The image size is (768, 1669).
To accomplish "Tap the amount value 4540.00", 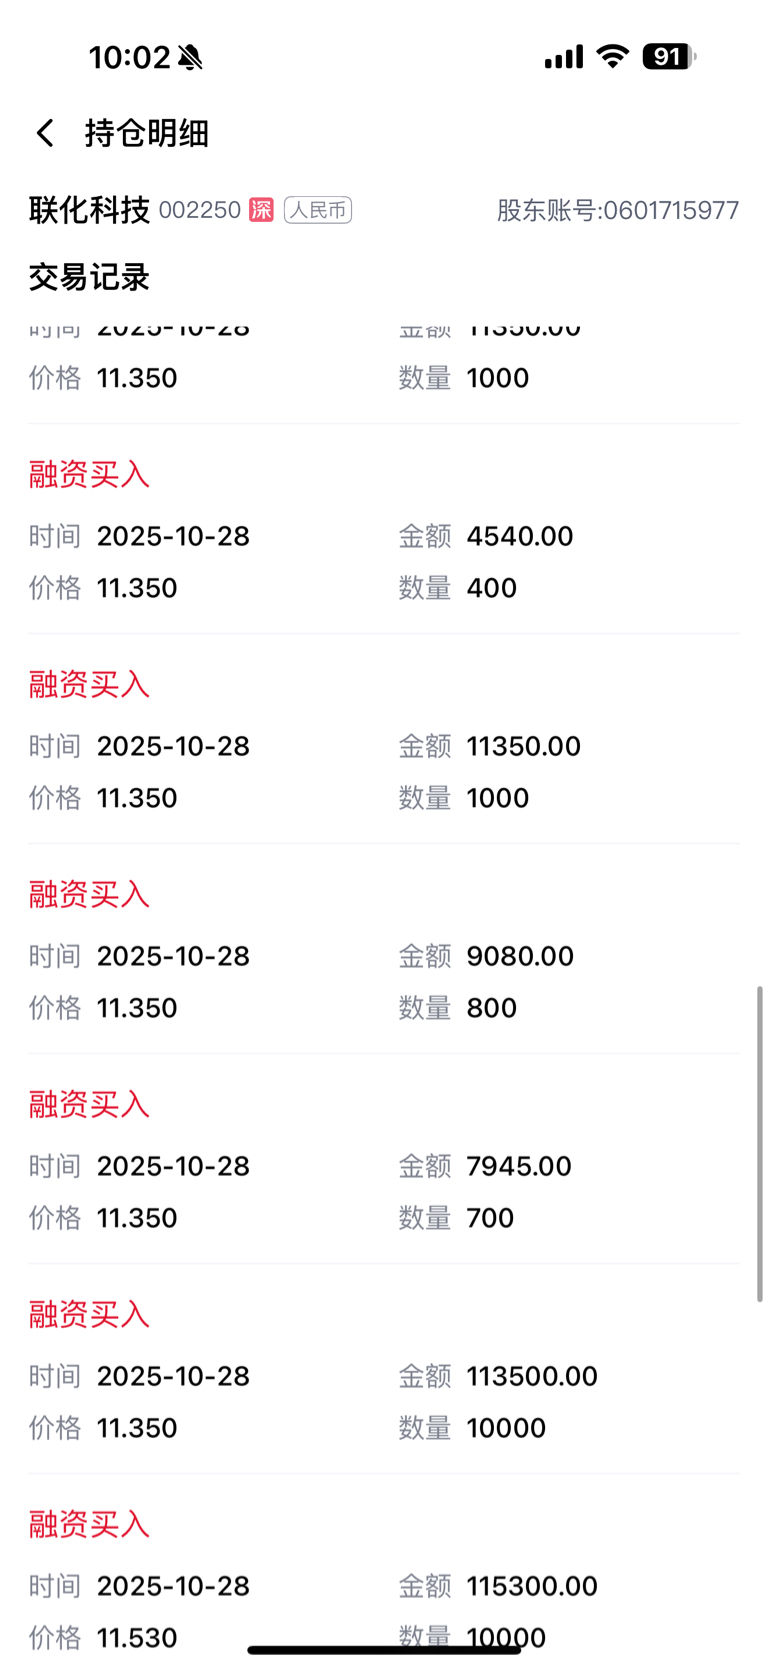I will pyautogui.click(x=520, y=536).
